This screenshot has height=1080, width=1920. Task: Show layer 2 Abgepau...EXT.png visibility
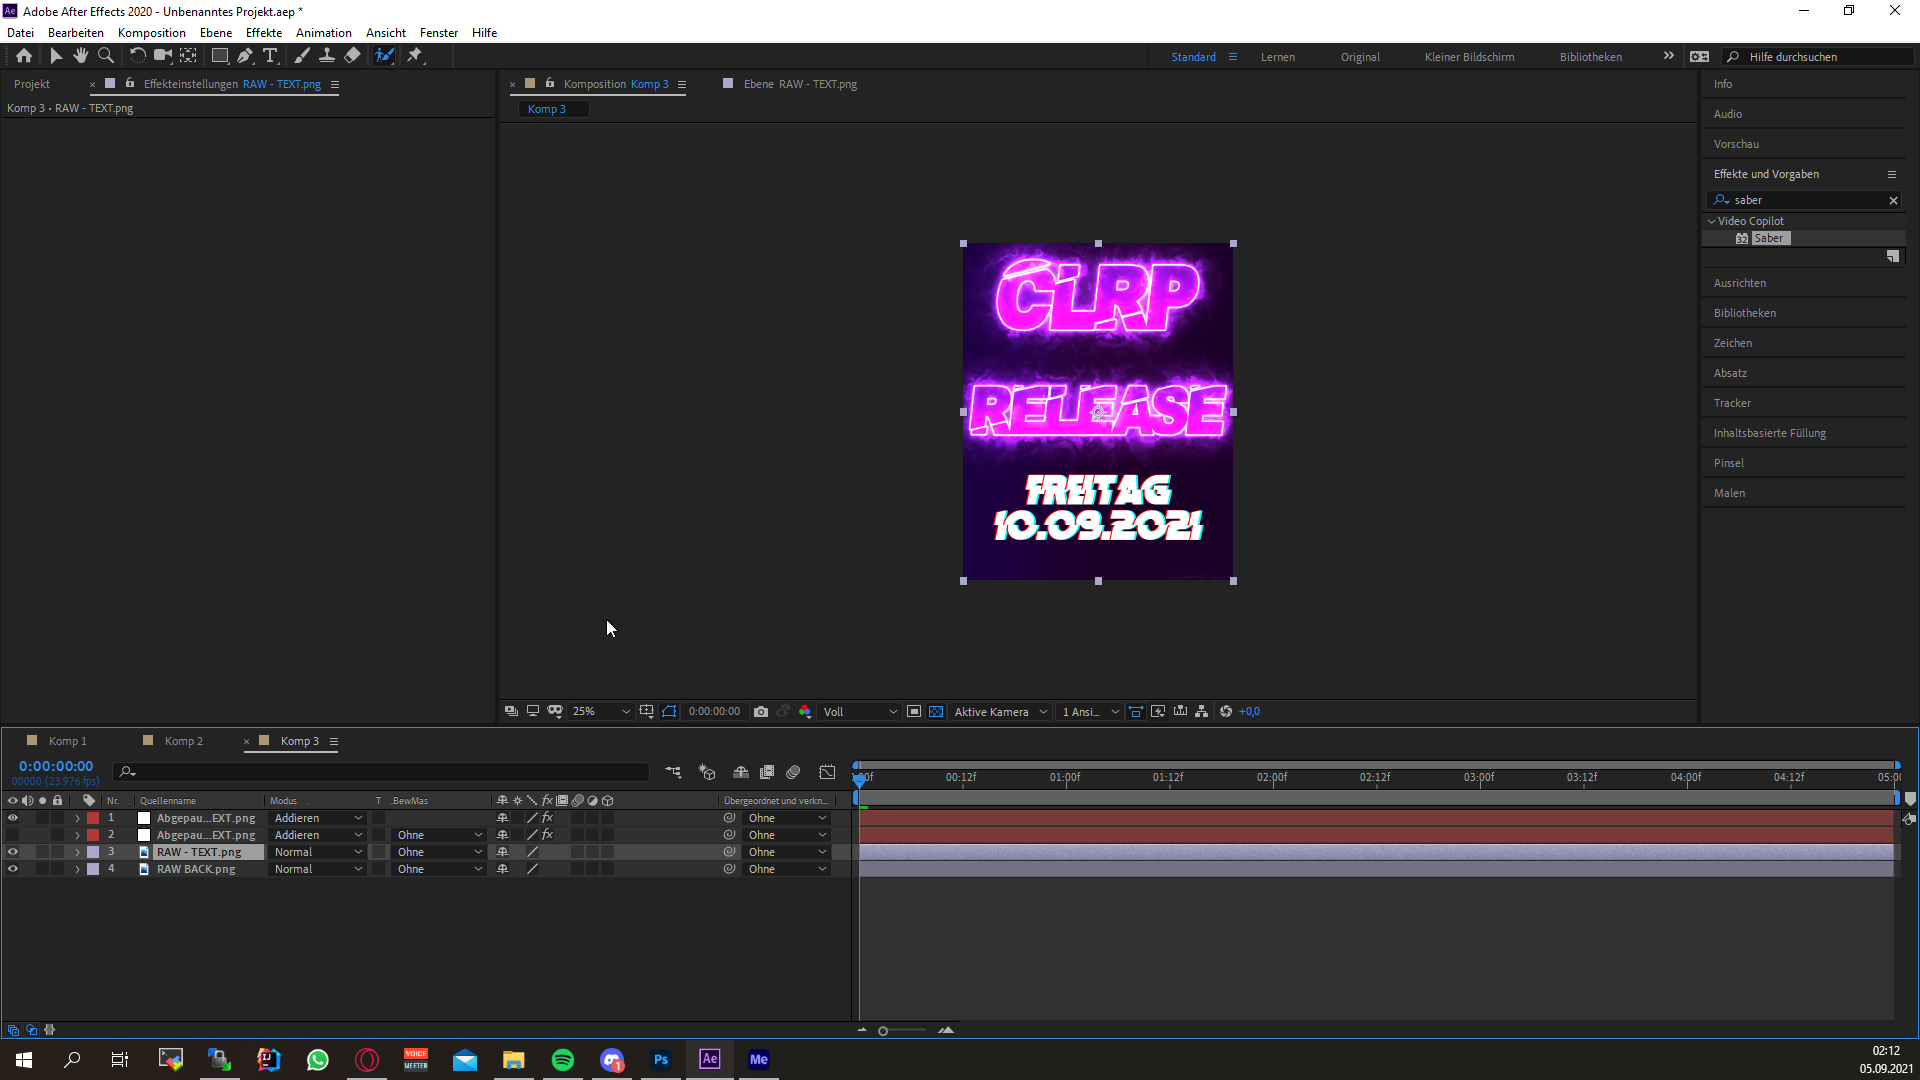coord(13,835)
